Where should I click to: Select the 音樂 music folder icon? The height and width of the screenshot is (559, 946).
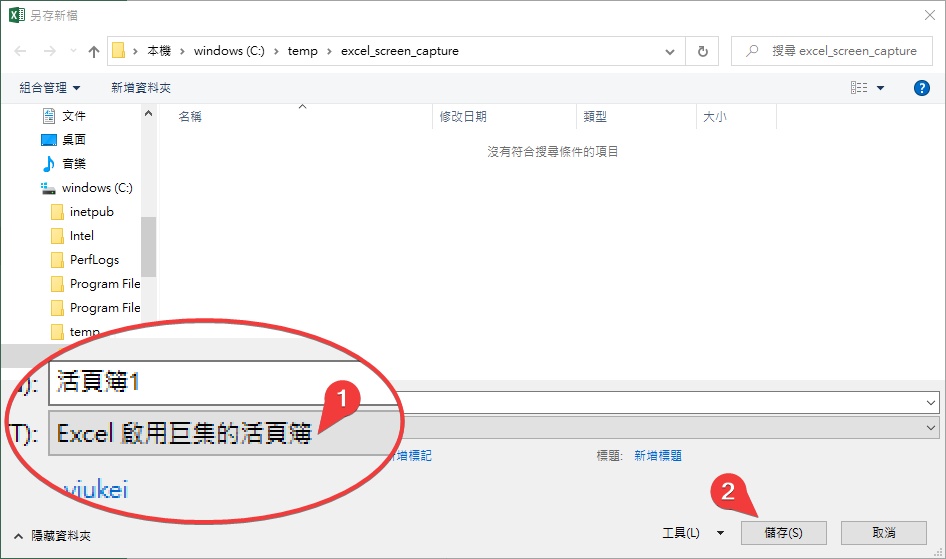tap(49, 163)
